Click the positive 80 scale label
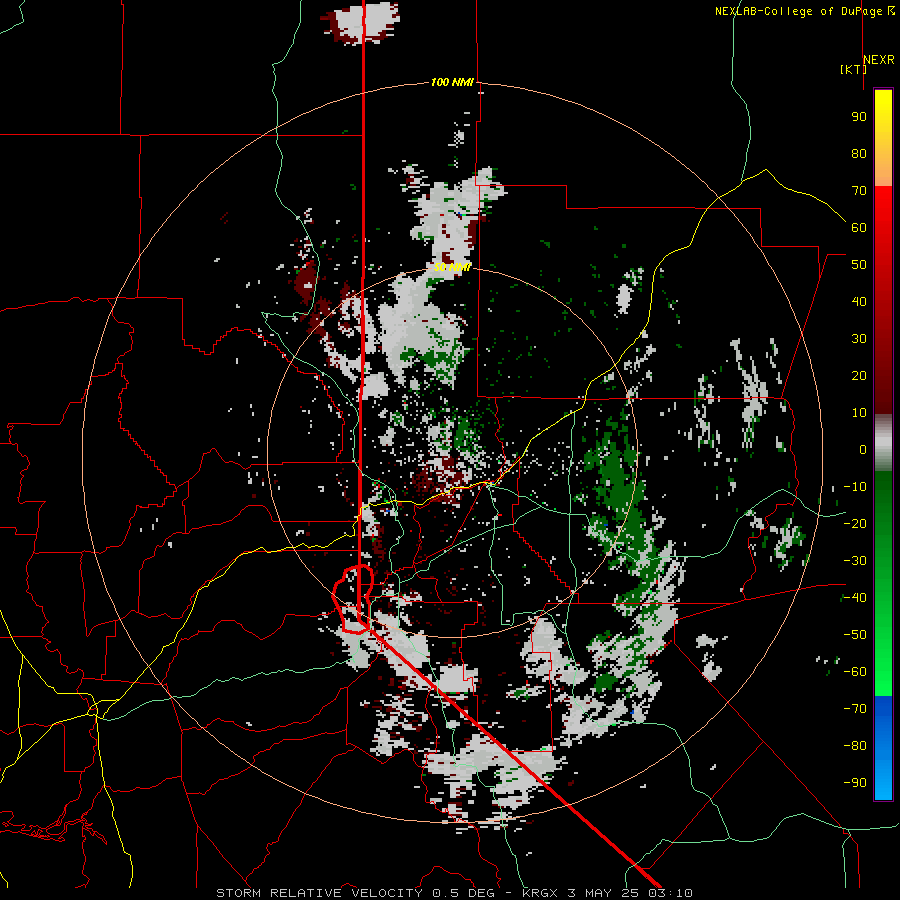 coord(859,154)
